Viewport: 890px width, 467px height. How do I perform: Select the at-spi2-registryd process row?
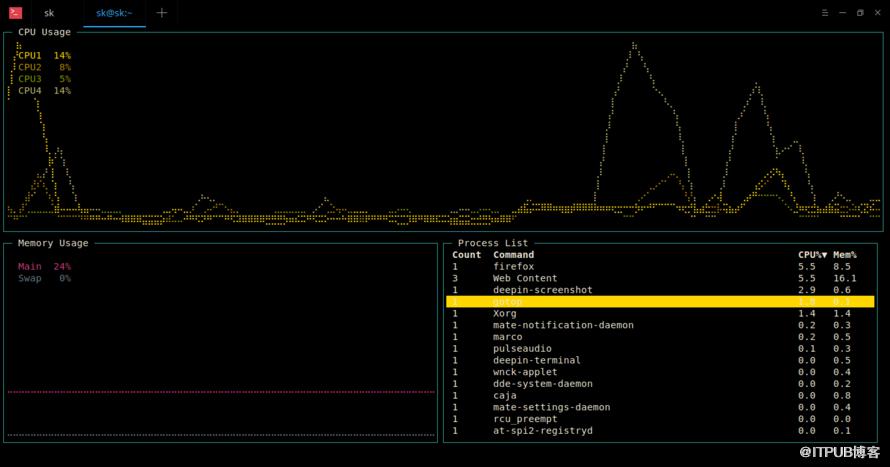[x=660, y=431]
